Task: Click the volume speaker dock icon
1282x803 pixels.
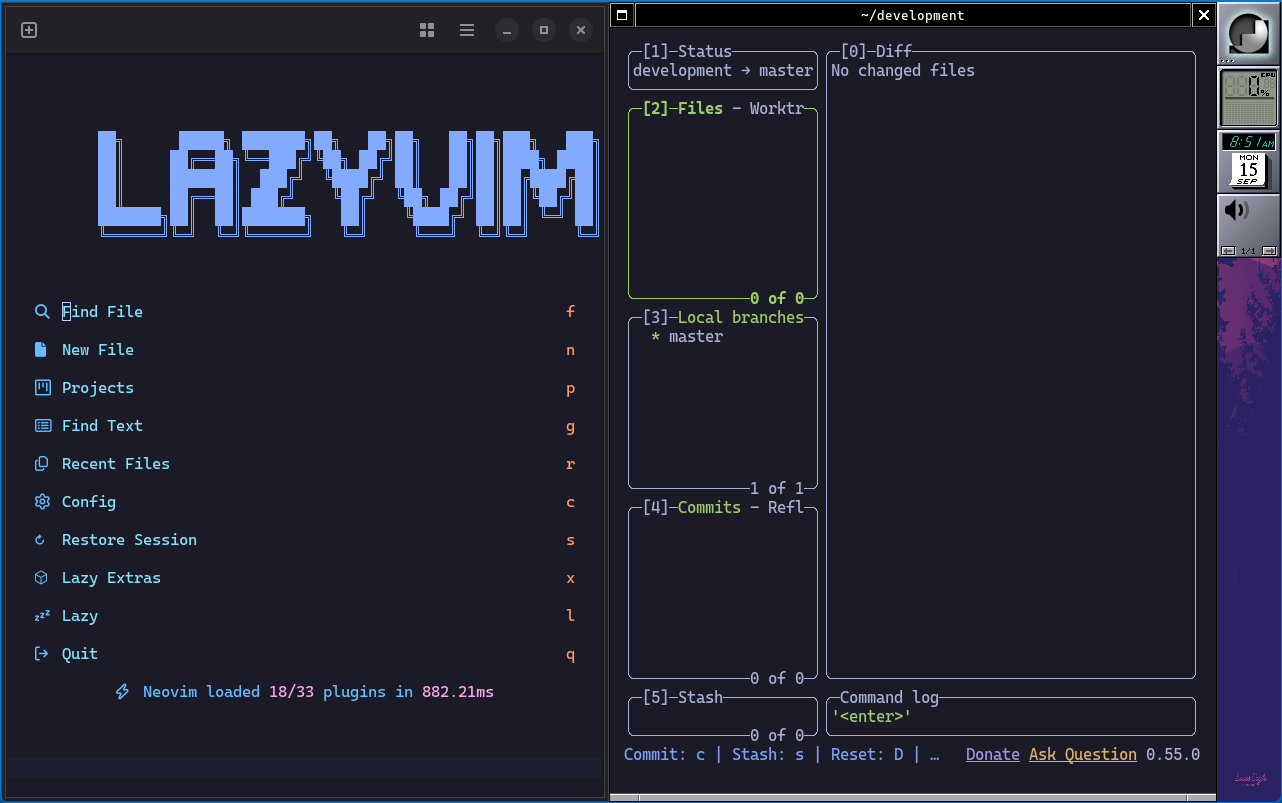Action: point(1237,210)
